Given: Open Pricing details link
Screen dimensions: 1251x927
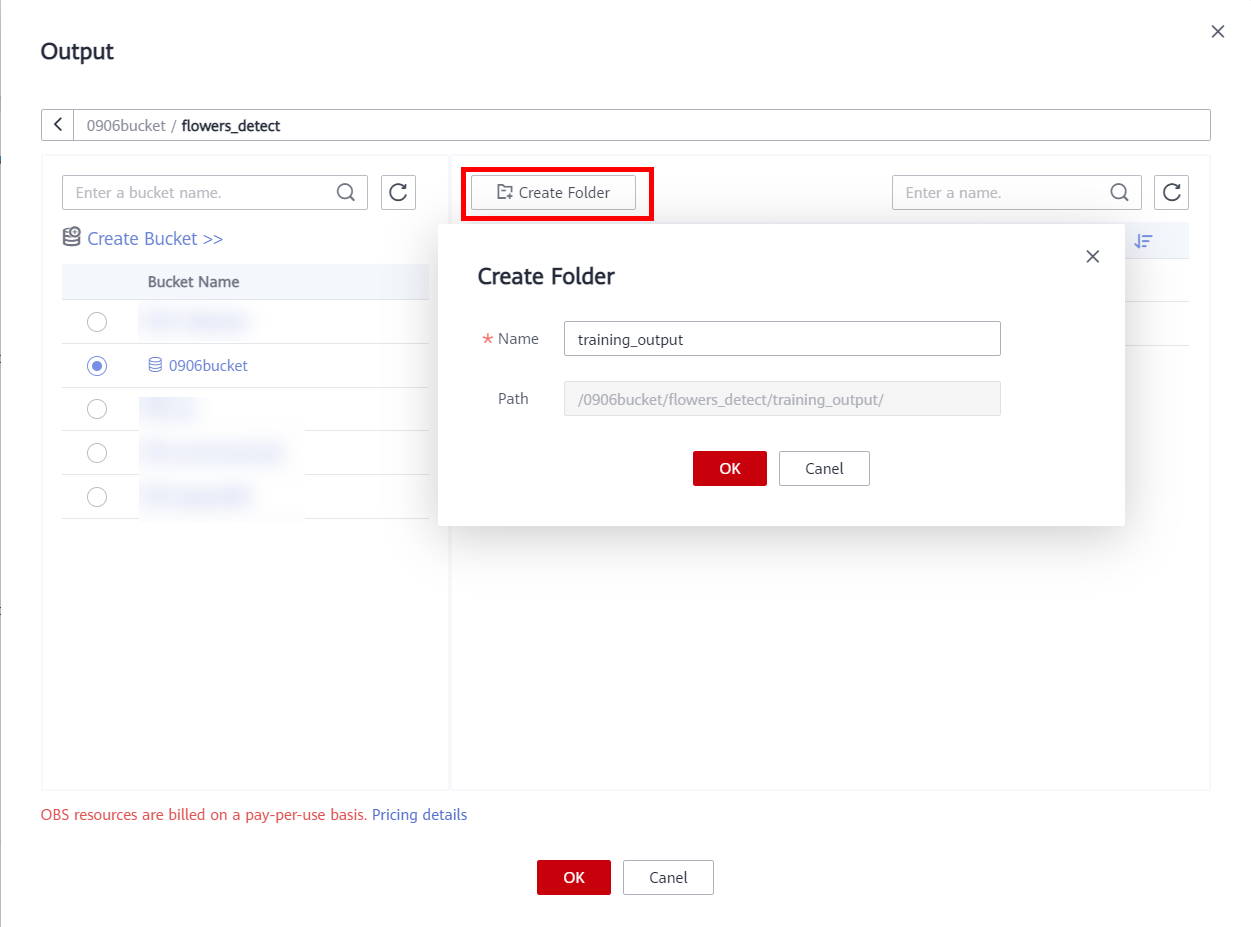Looking at the screenshot, I should tap(419, 815).
